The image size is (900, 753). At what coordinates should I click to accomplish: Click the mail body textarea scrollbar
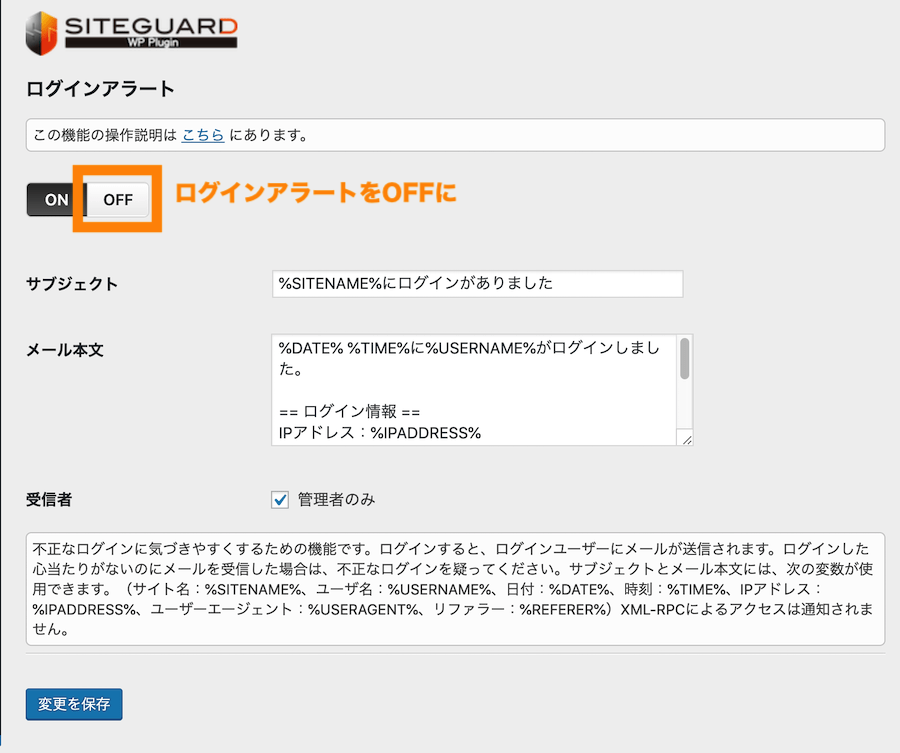tap(684, 360)
